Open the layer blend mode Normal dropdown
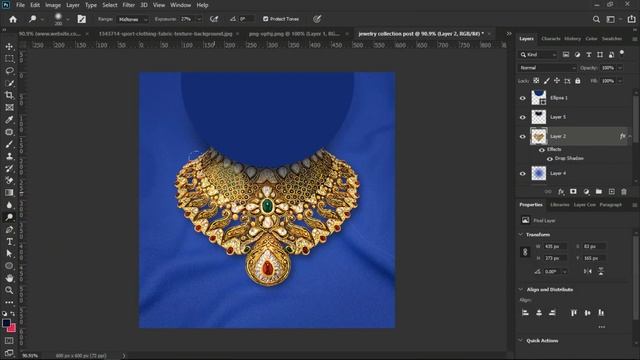 (x=547, y=68)
